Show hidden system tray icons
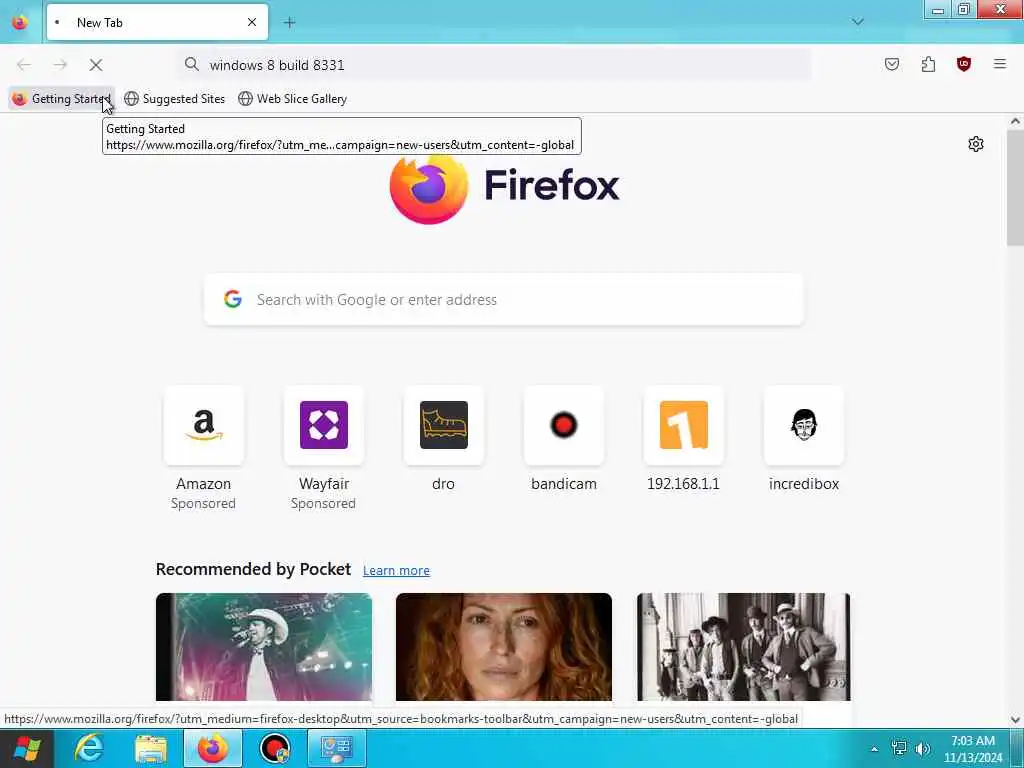 tap(874, 749)
